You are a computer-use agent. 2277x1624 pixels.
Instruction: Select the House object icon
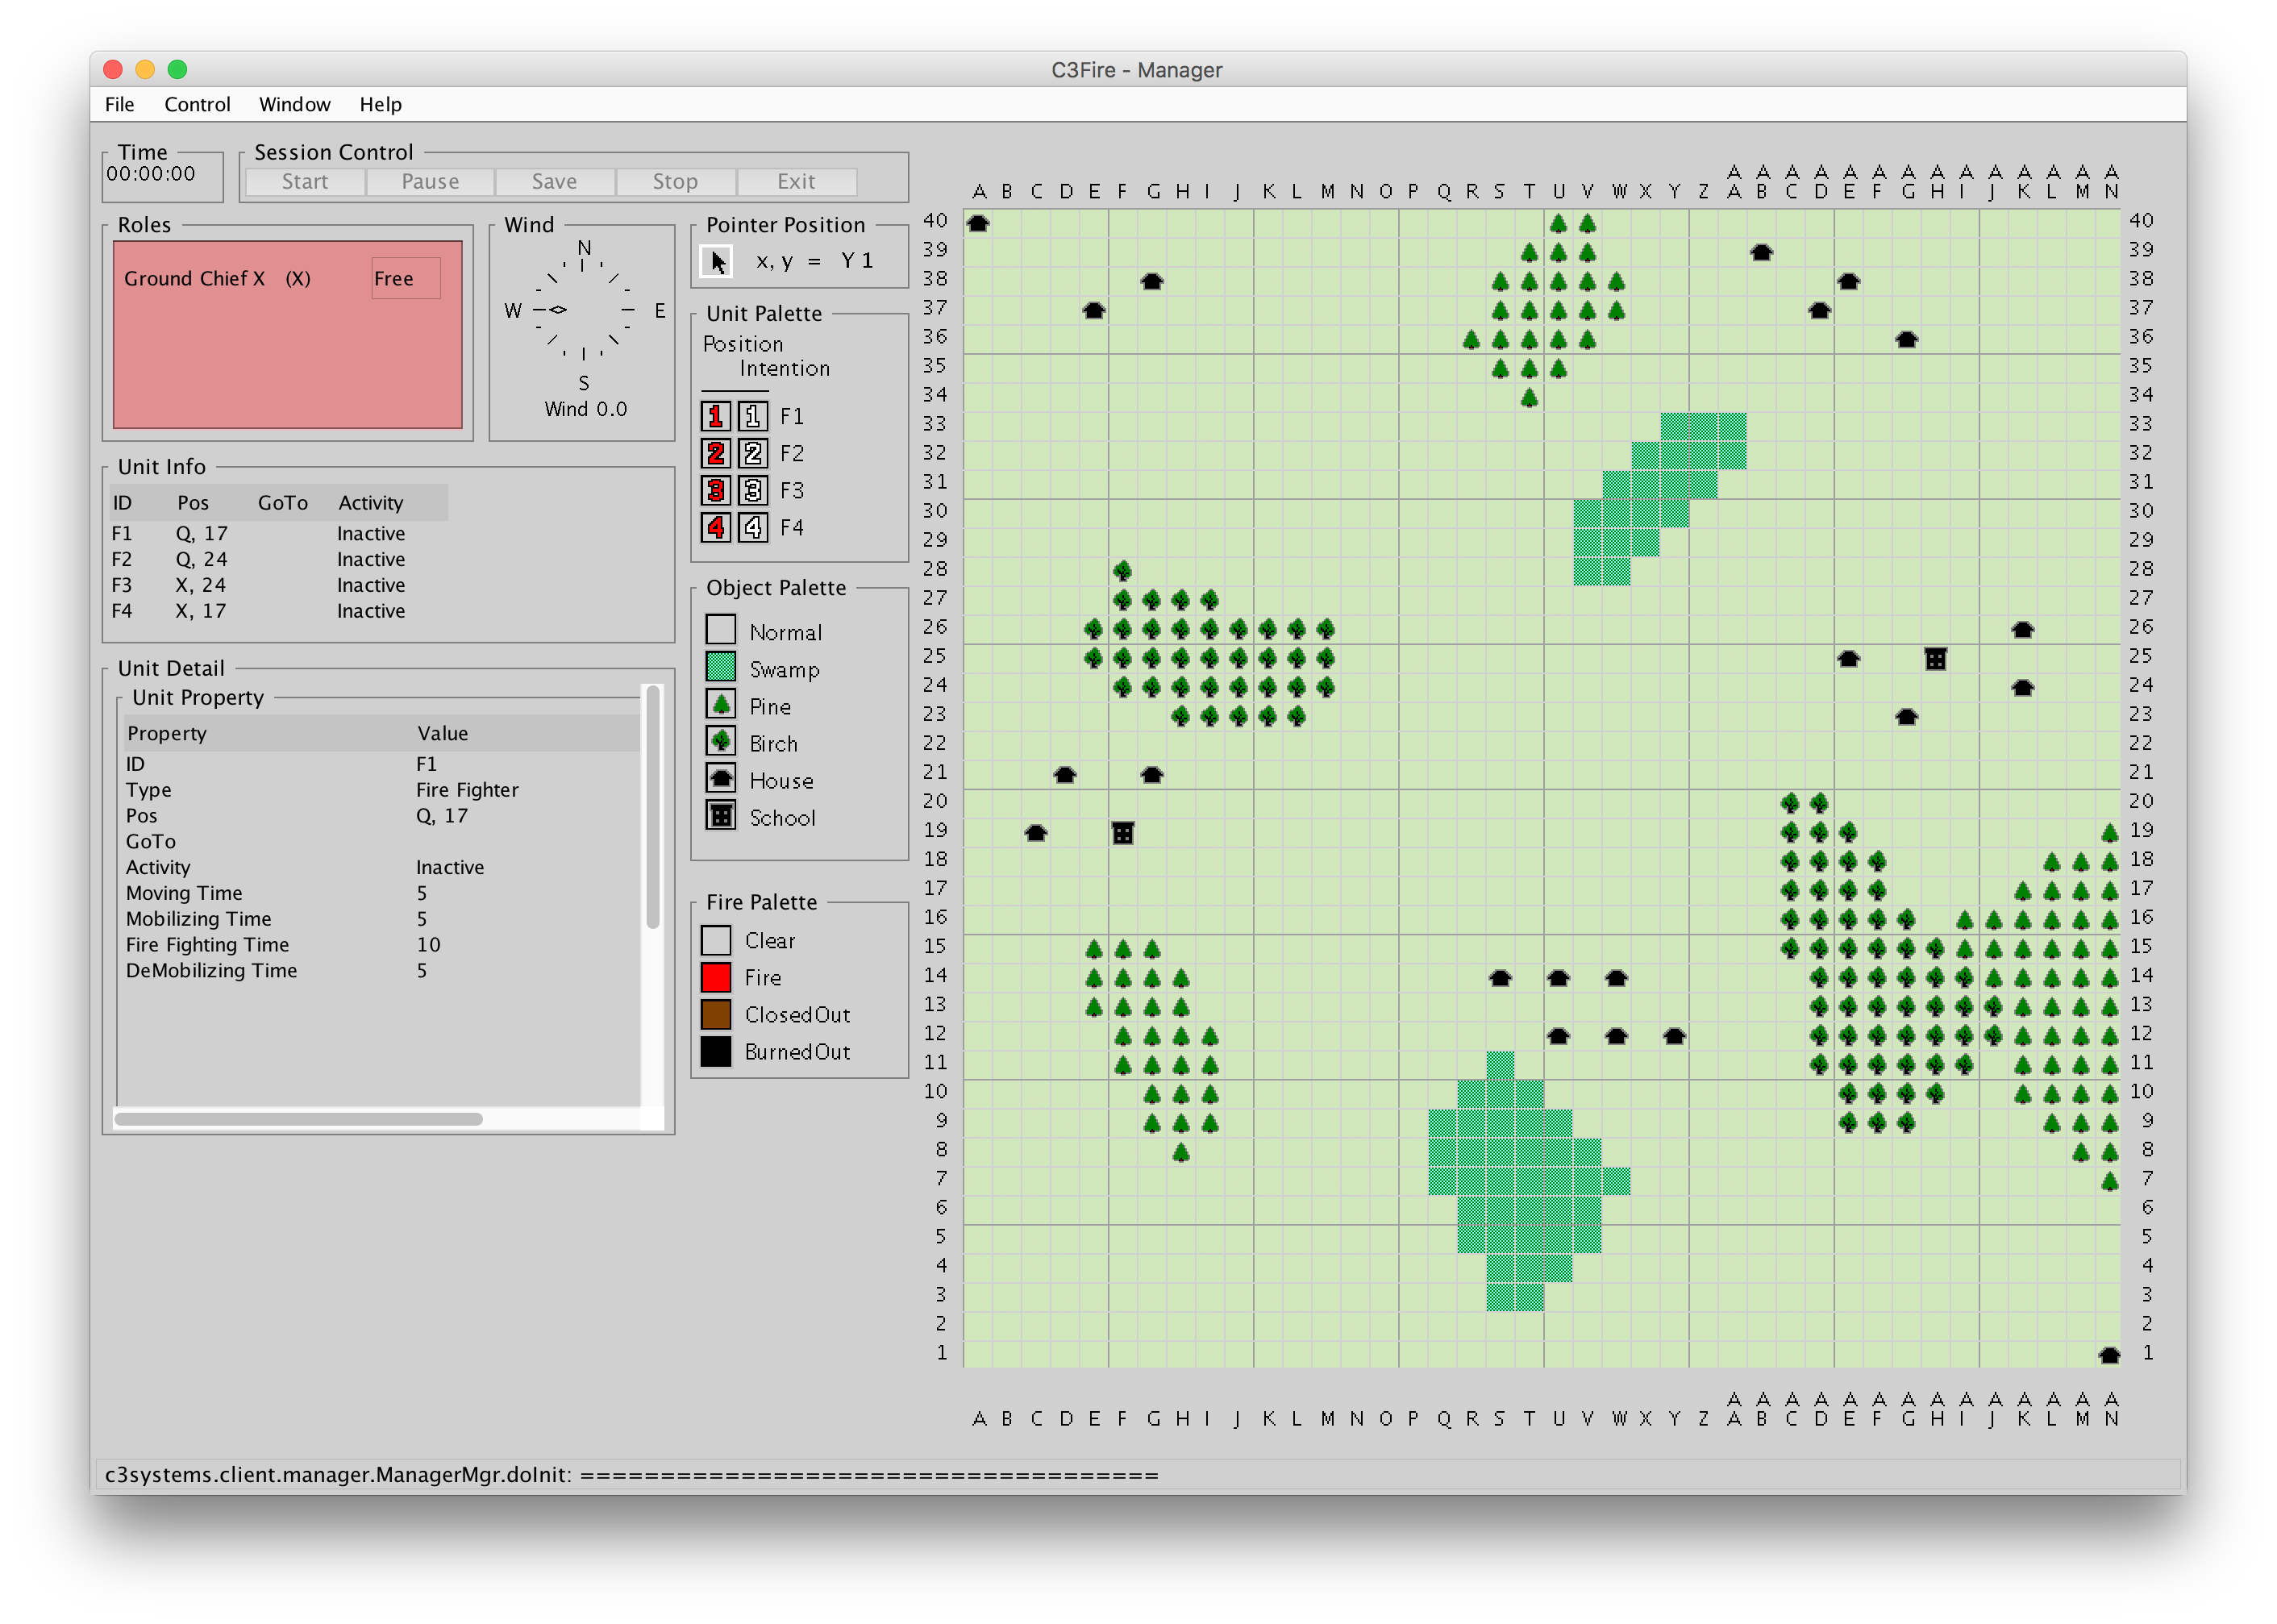pyautogui.click(x=720, y=779)
